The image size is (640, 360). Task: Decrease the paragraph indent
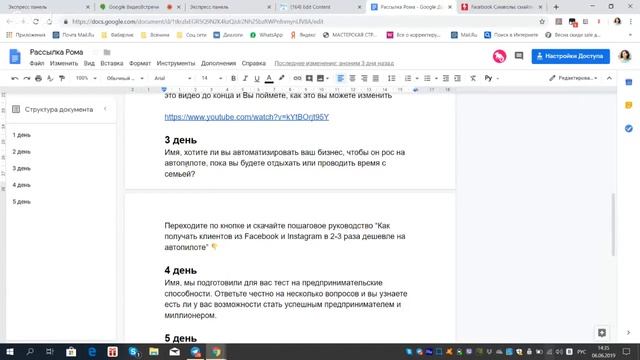(x=446, y=78)
